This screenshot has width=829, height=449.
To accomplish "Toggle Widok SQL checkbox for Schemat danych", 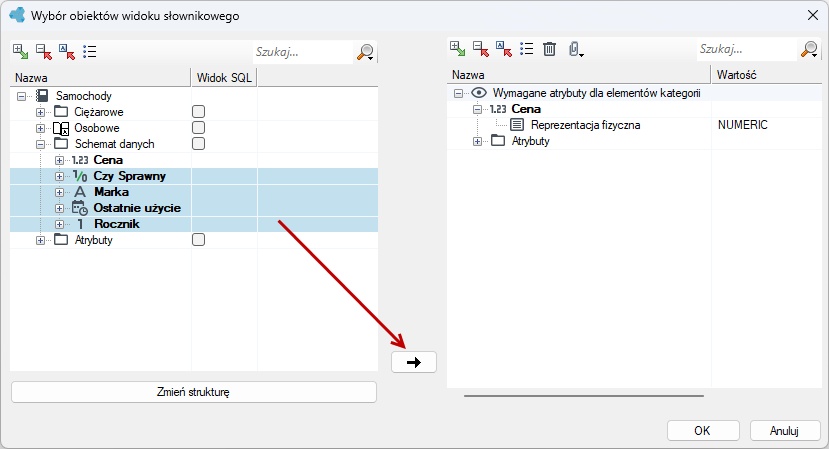I will tap(198, 144).
